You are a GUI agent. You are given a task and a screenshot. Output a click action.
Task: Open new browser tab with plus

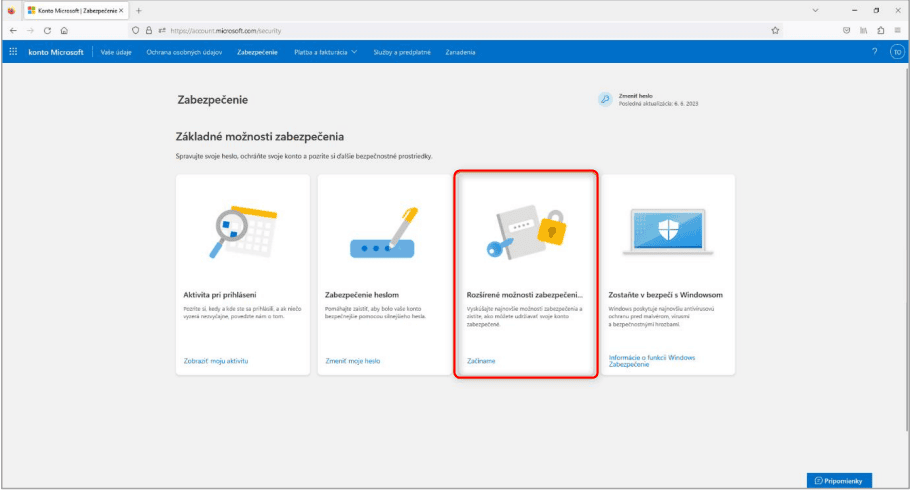138,10
